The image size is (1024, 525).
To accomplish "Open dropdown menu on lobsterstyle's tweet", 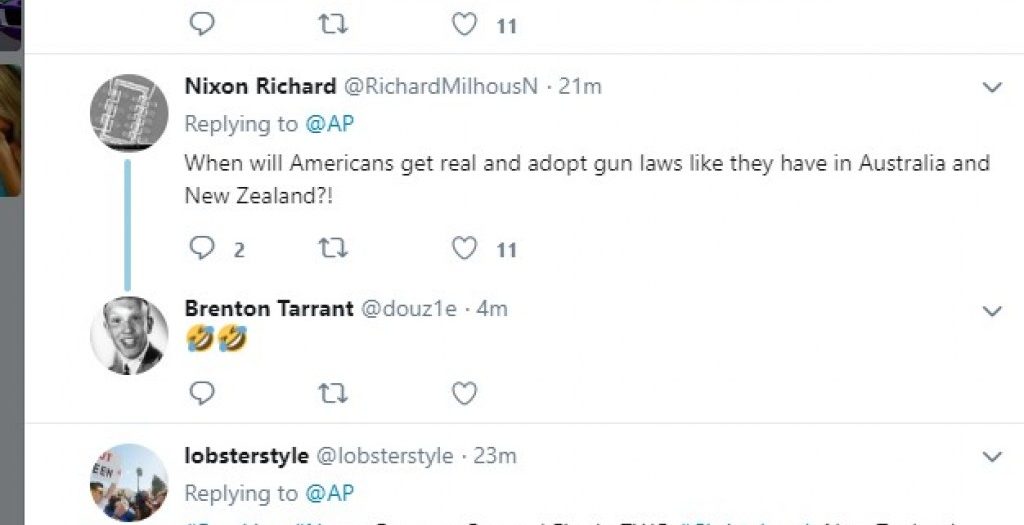I will click(992, 457).
